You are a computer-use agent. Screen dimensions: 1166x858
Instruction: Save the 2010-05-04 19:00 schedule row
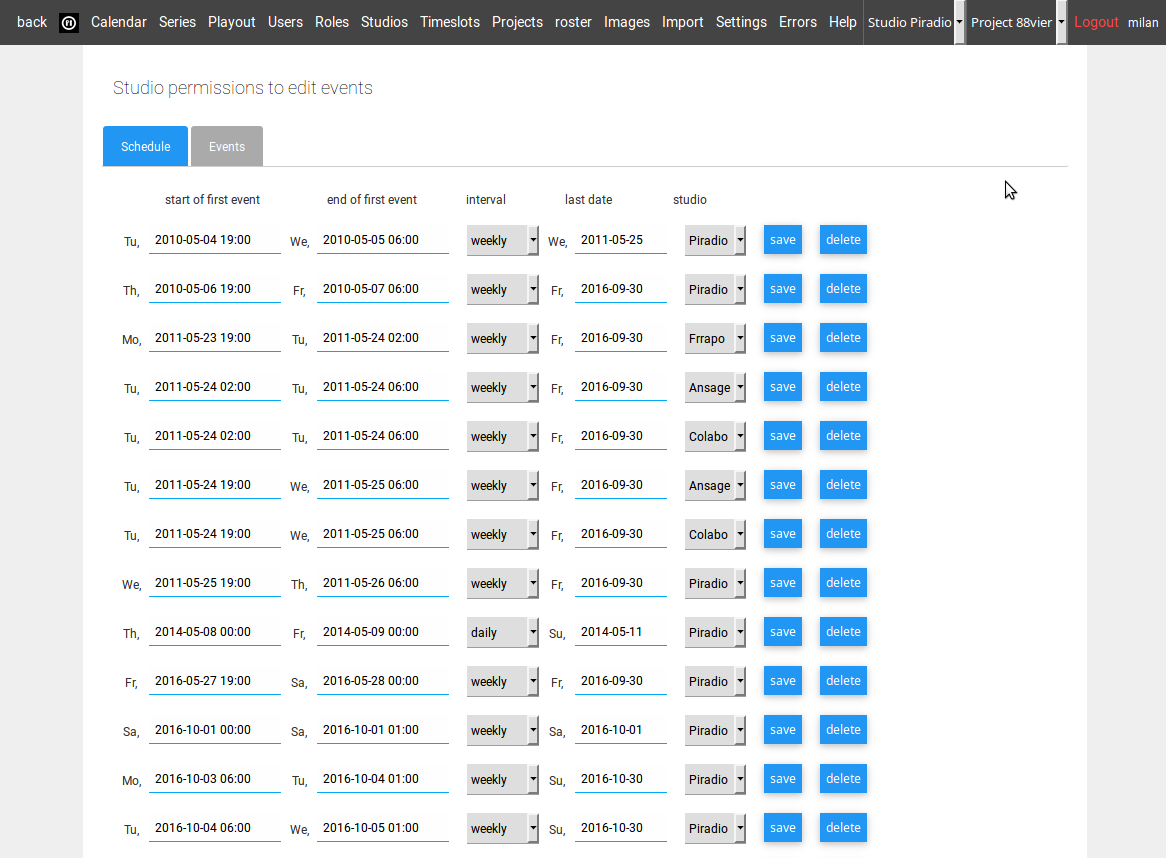(782, 240)
